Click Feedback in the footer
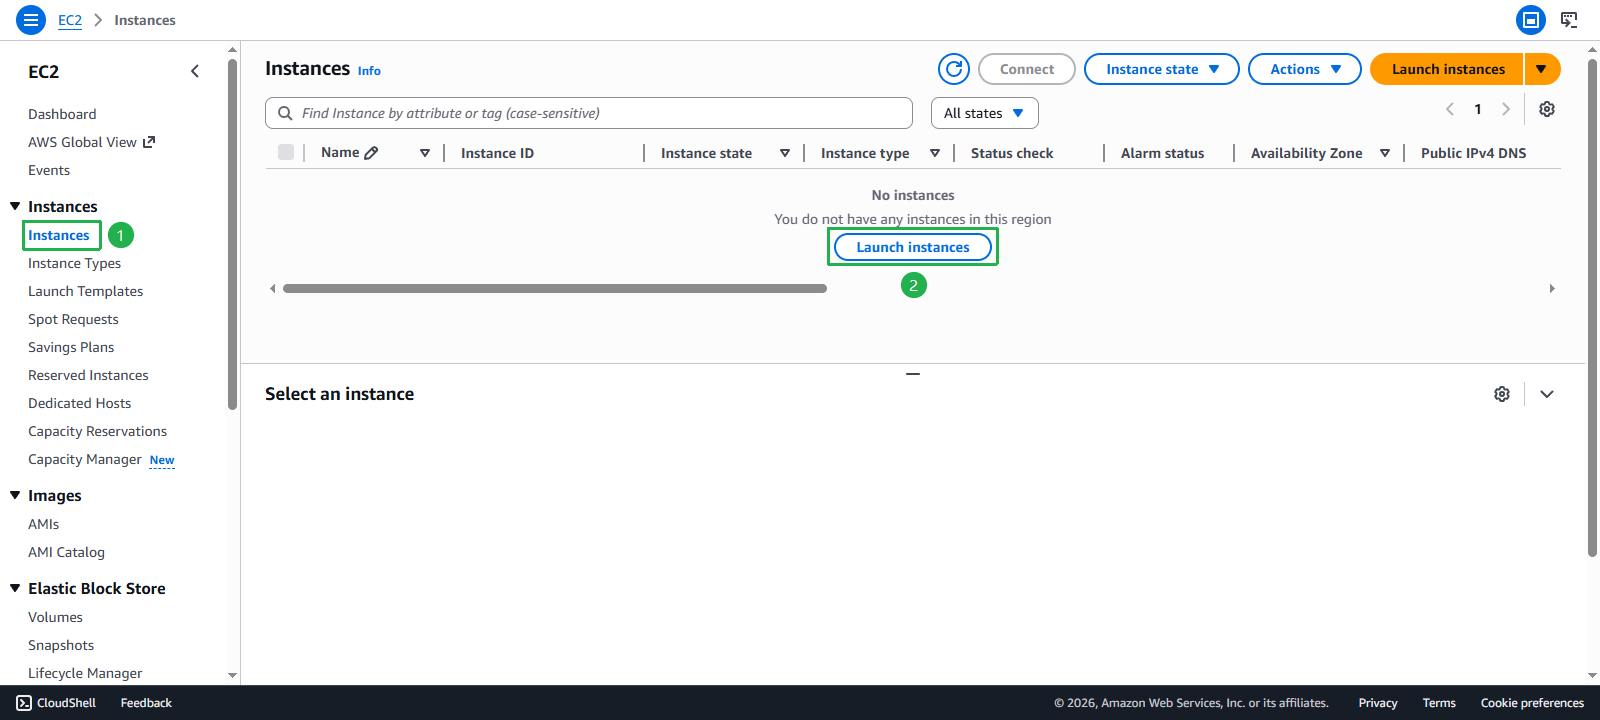Image resolution: width=1600 pixels, height=720 pixels. (146, 703)
